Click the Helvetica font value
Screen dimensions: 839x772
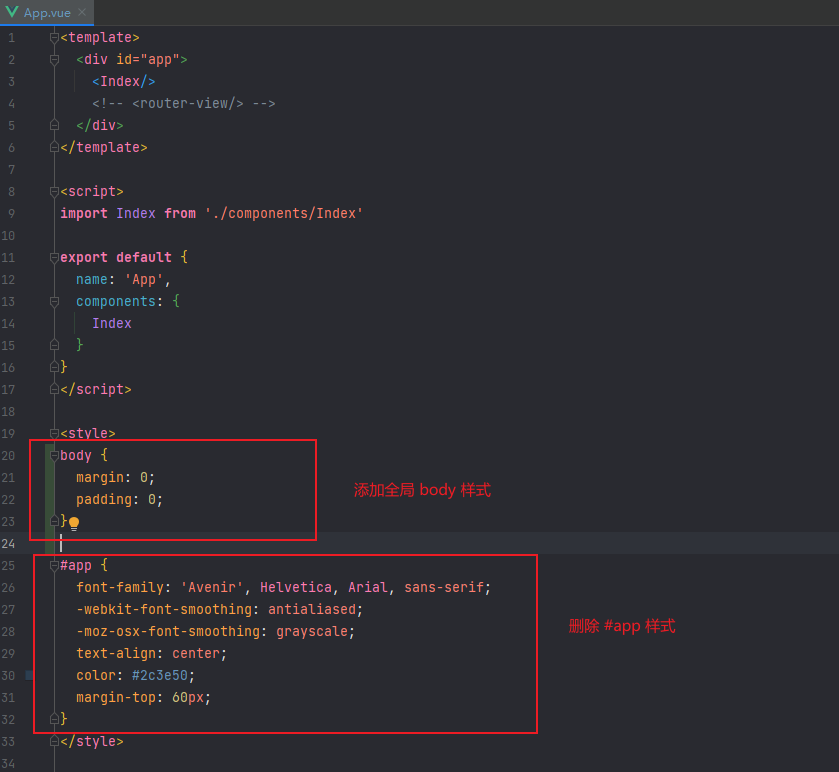tap(296, 587)
